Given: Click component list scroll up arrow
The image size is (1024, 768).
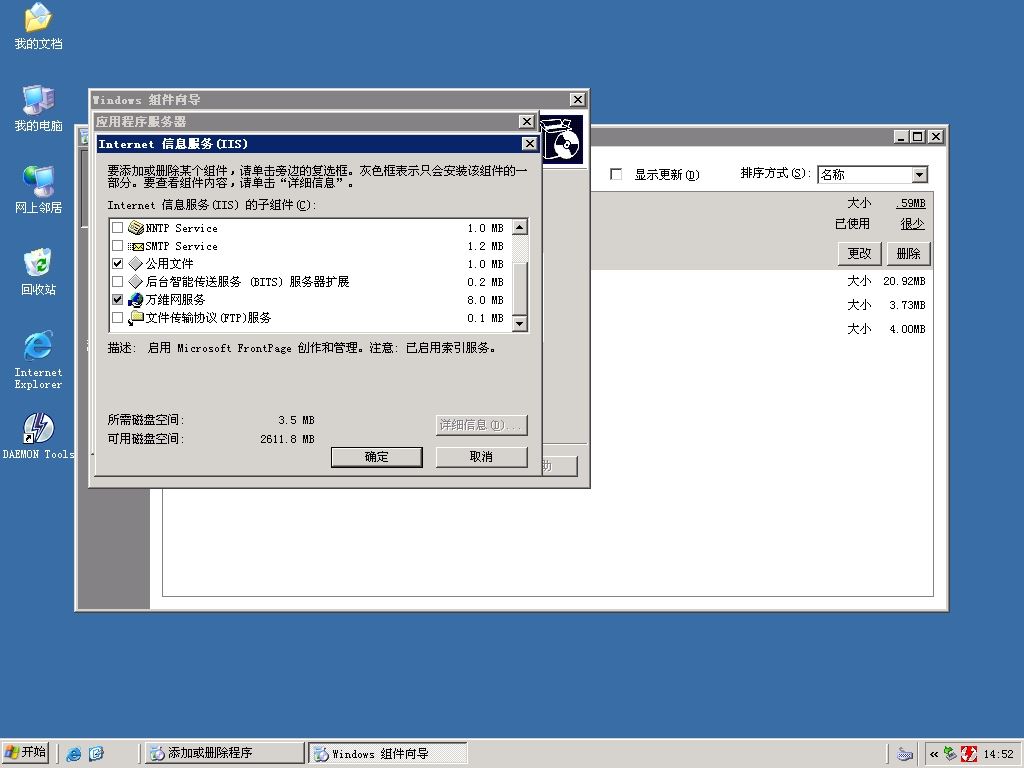Looking at the screenshot, I should (520, 227).
